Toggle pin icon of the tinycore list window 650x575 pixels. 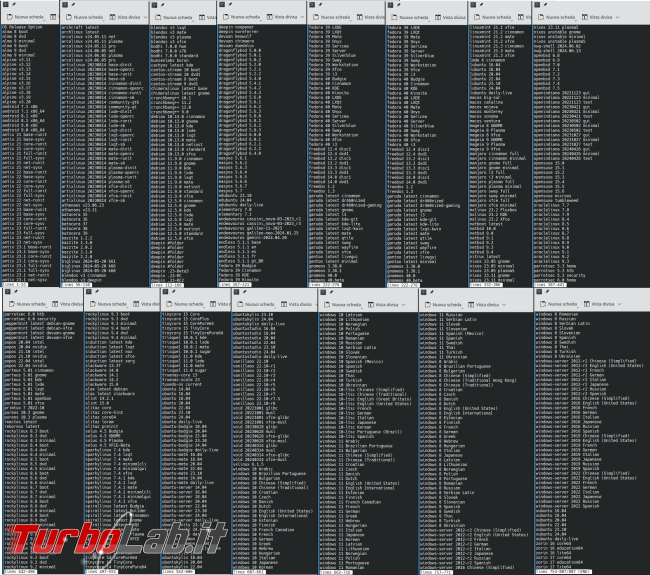pos(174,292)
